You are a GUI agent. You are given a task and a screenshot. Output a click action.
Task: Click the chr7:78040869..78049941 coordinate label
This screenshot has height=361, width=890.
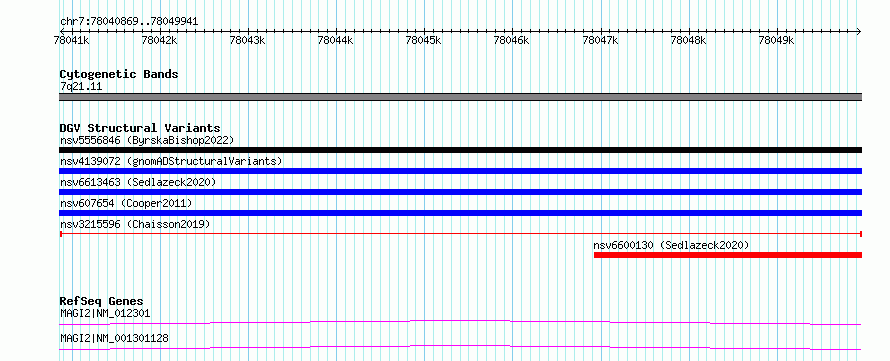(129, 22)
